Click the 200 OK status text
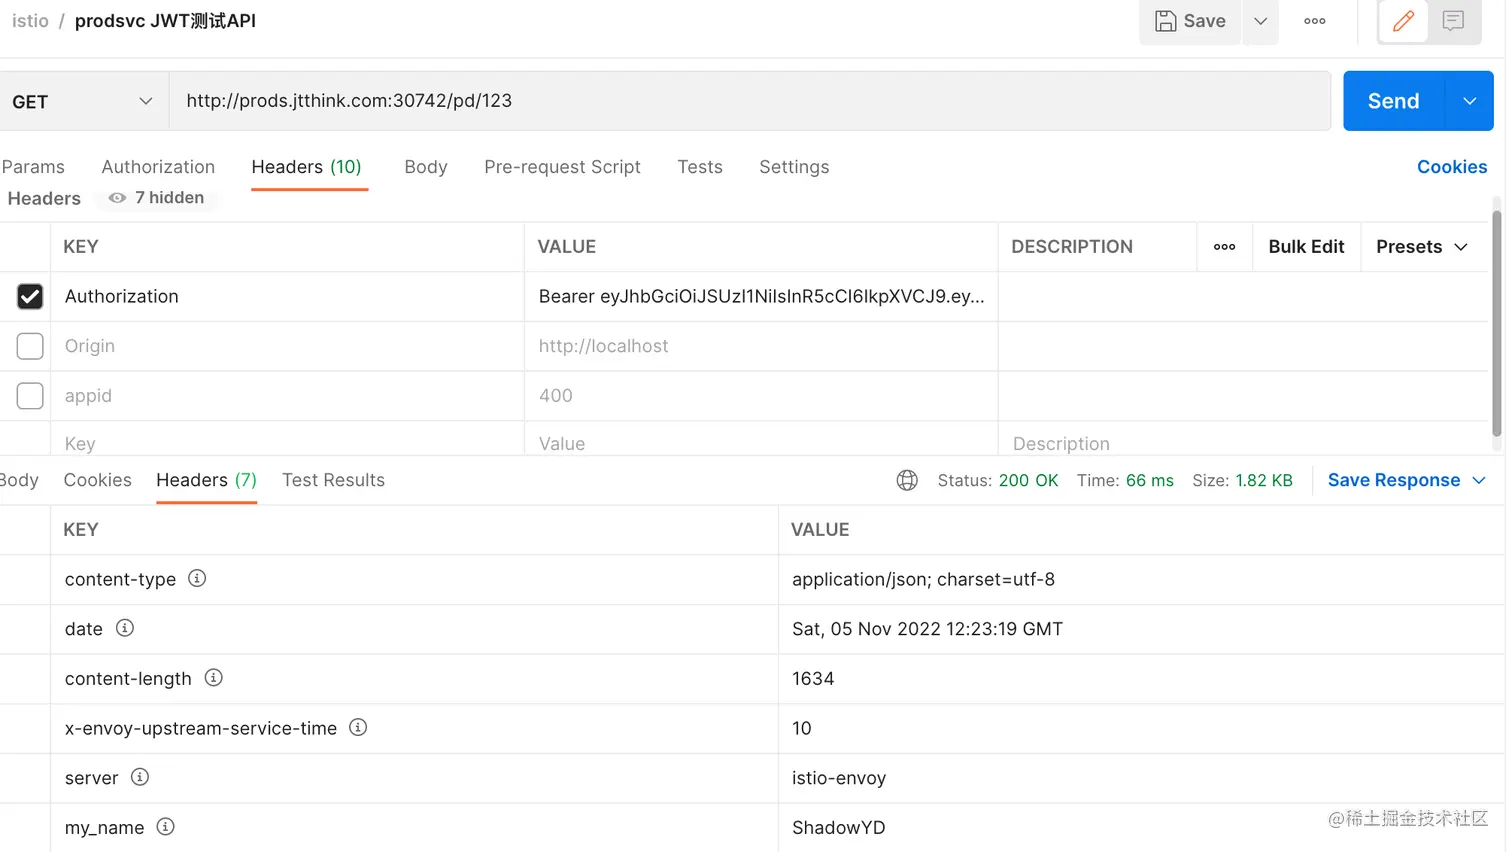Viewport: 1512px width, 852px height. (x=1028, y=480)
